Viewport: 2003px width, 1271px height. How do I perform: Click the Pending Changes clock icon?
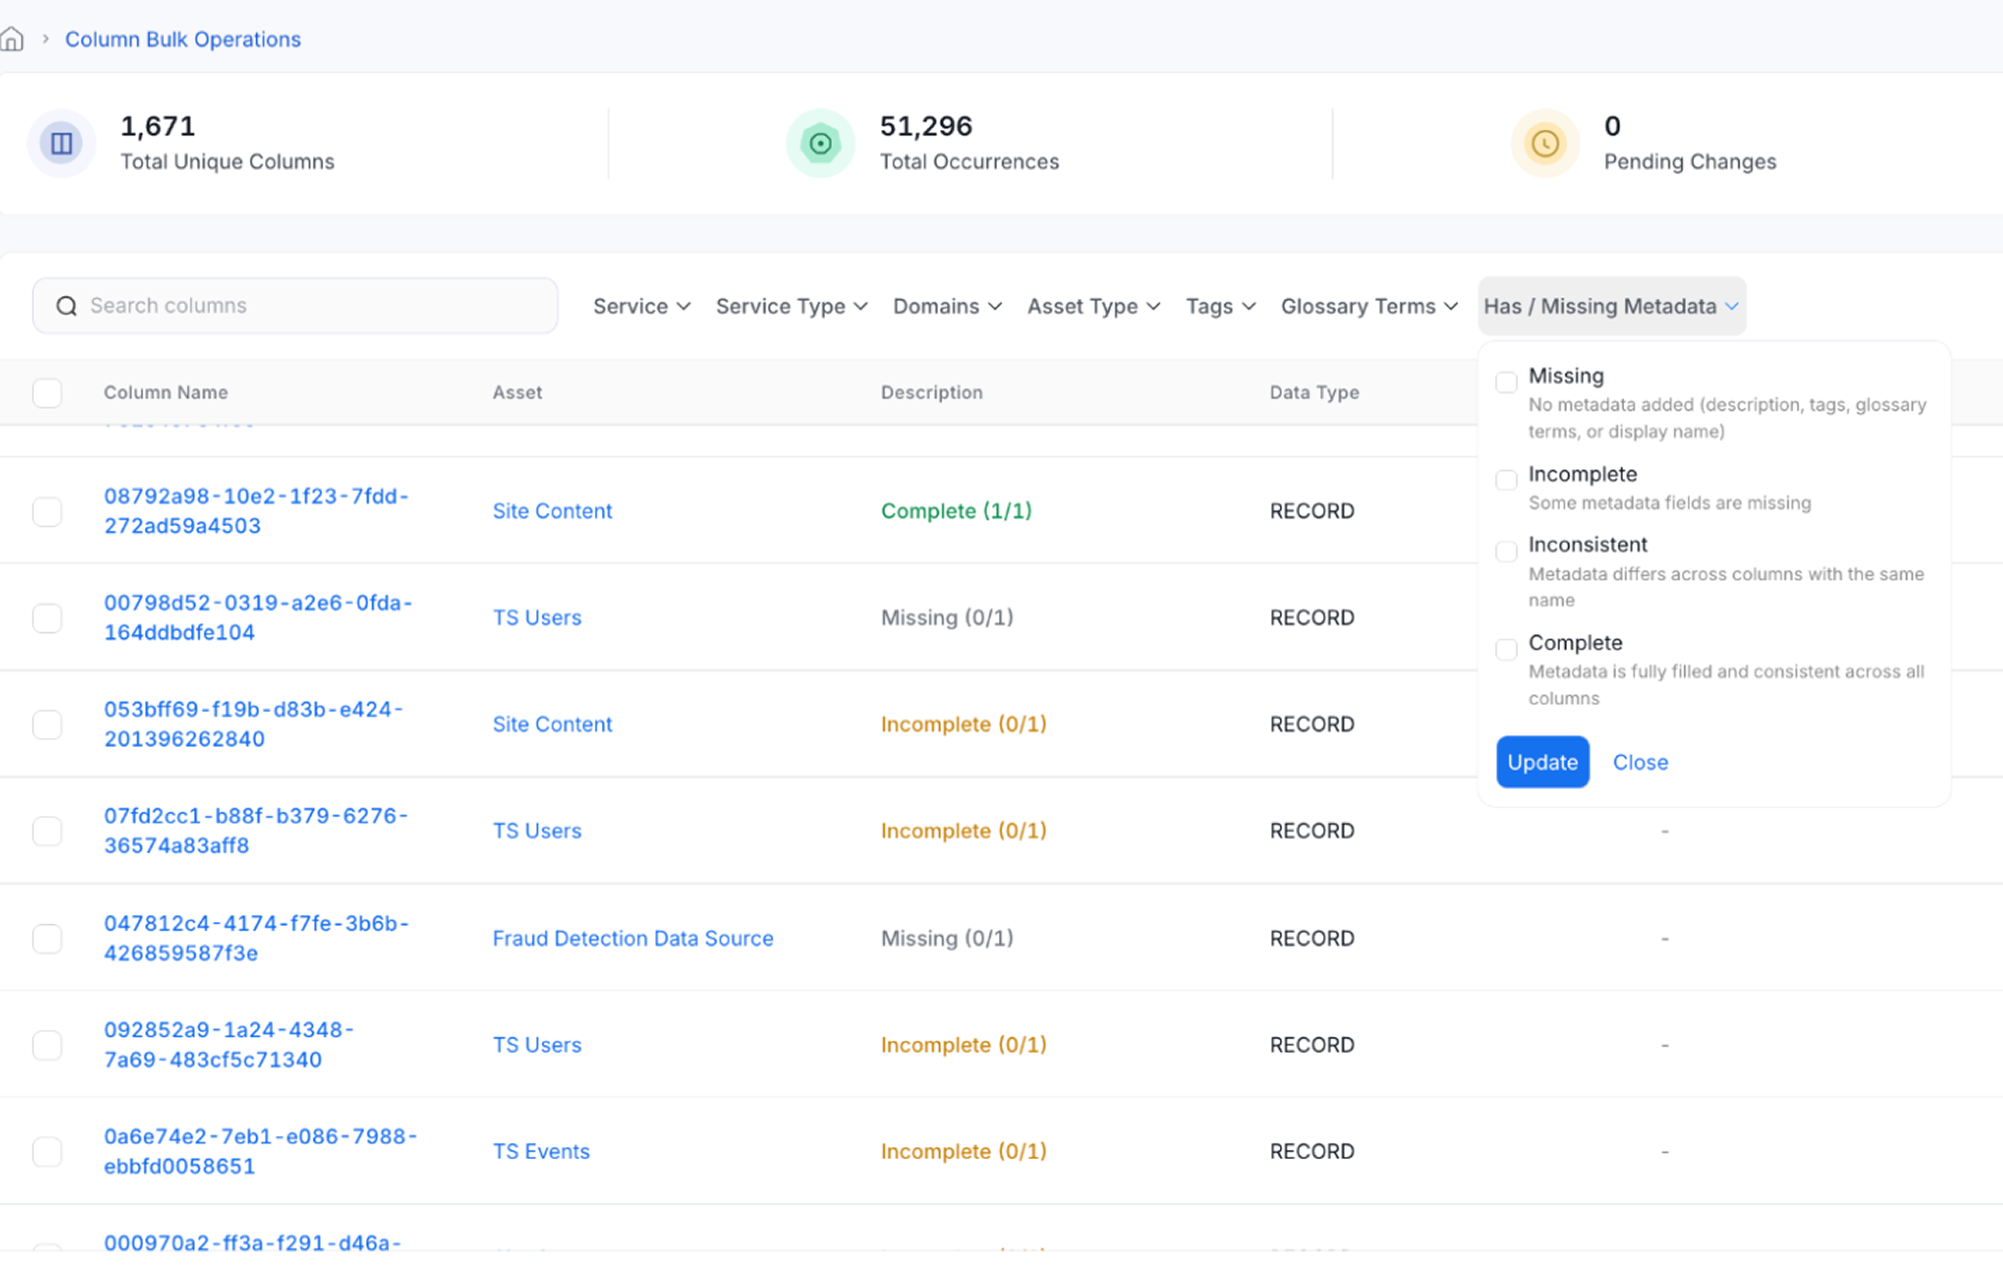1545,143
